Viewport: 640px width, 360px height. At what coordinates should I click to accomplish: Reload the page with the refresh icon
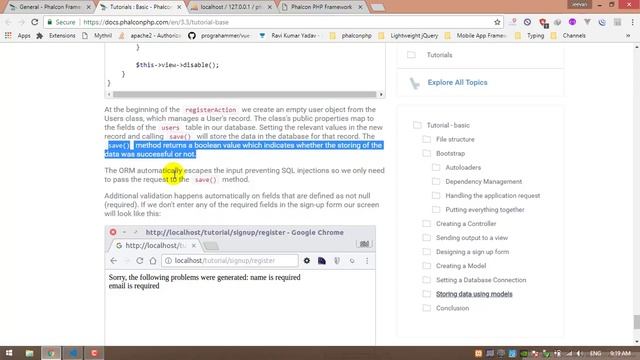coord(35,22)
